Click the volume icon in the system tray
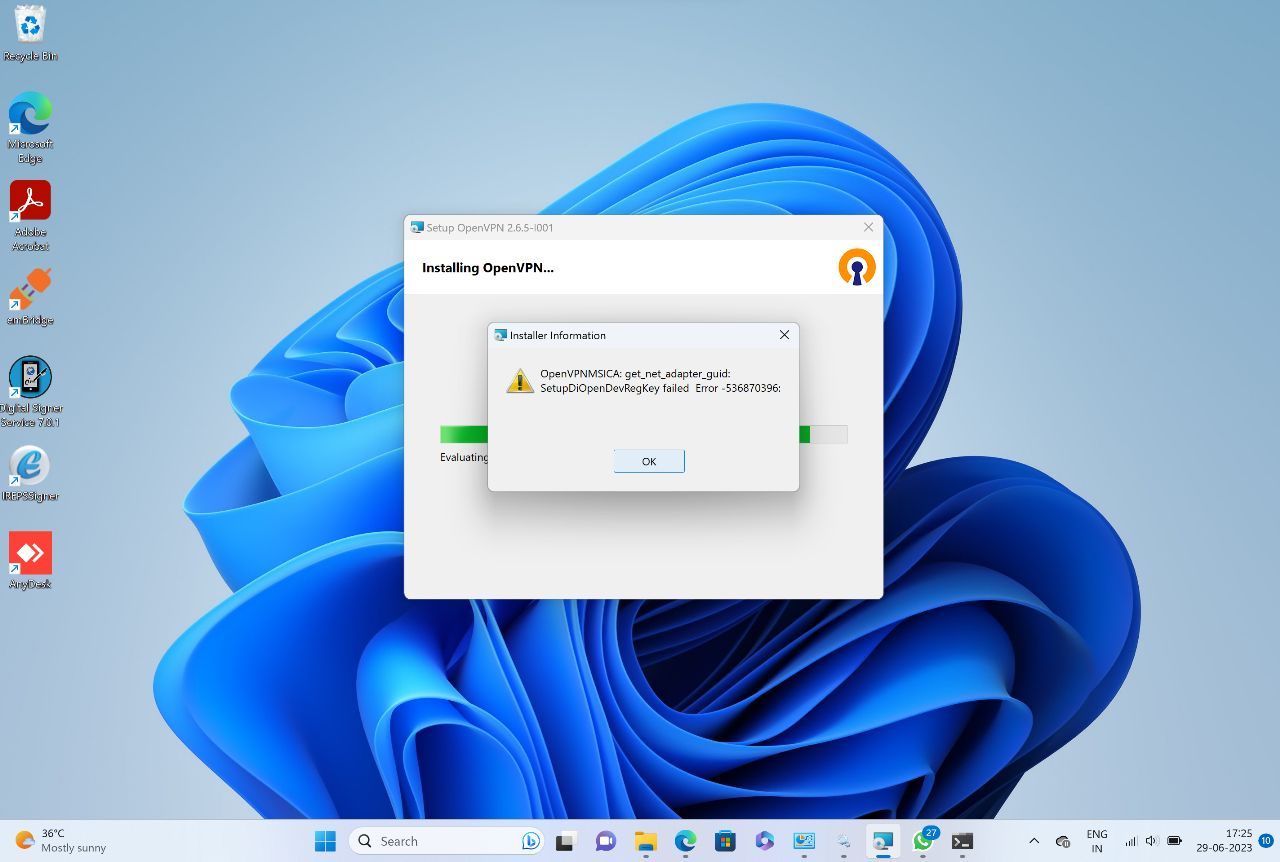Viewport: 1280px width, 862px height. (x=1150, y=841)
